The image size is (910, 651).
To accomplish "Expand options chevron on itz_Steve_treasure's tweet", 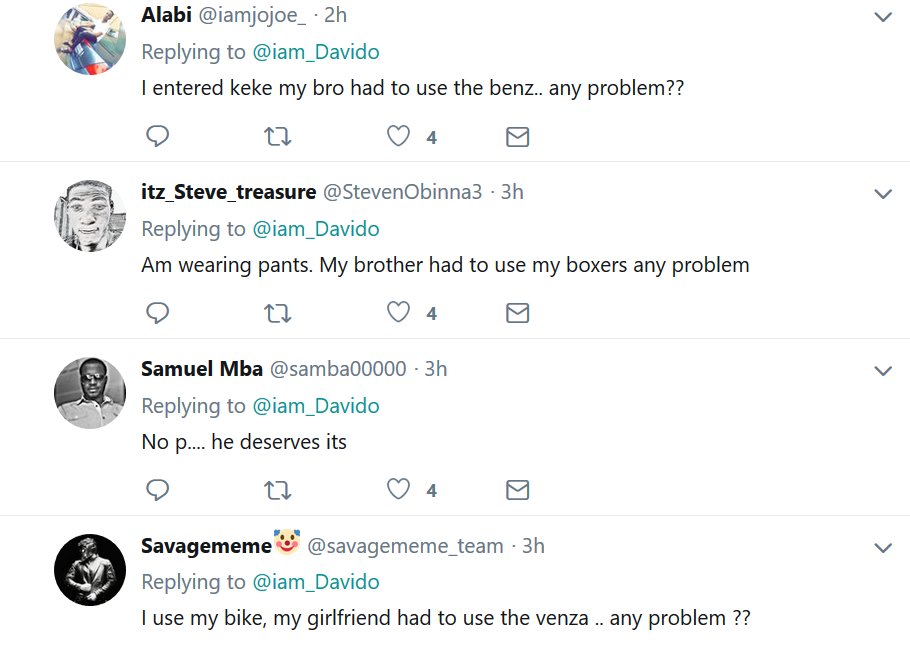I will click(882, 194).
